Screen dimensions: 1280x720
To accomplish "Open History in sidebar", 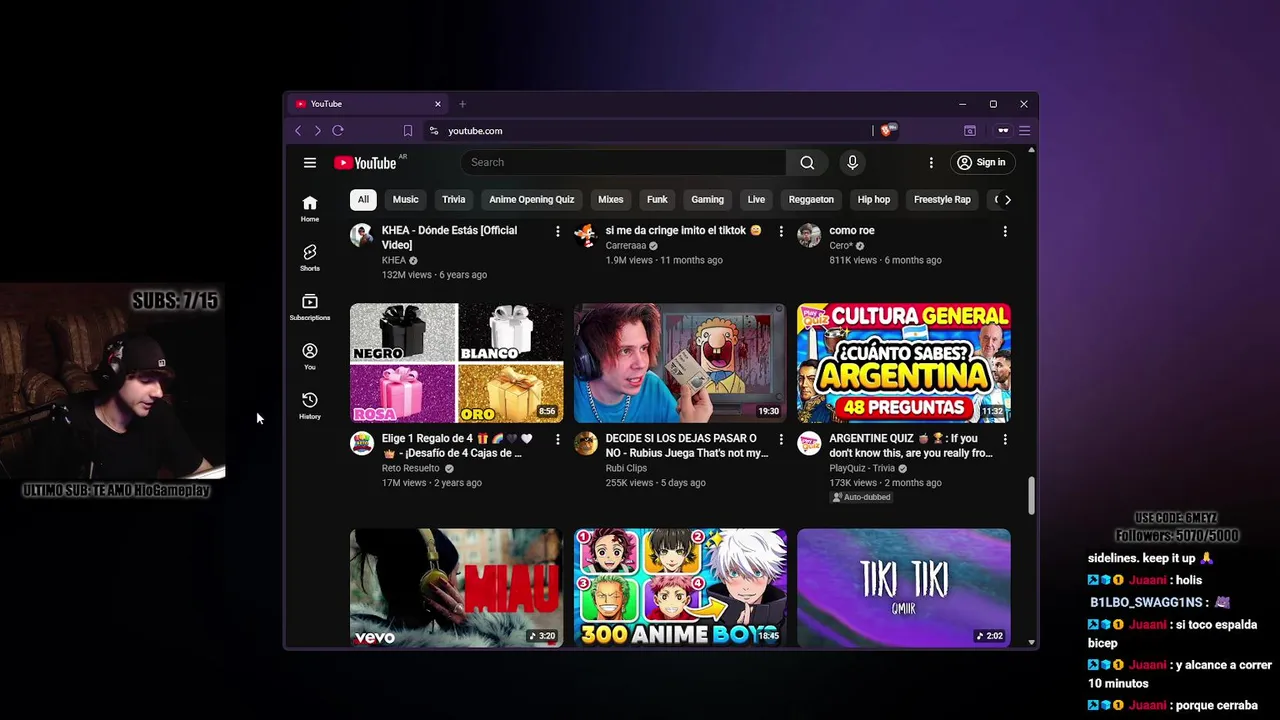I will [x=310, y=405].
